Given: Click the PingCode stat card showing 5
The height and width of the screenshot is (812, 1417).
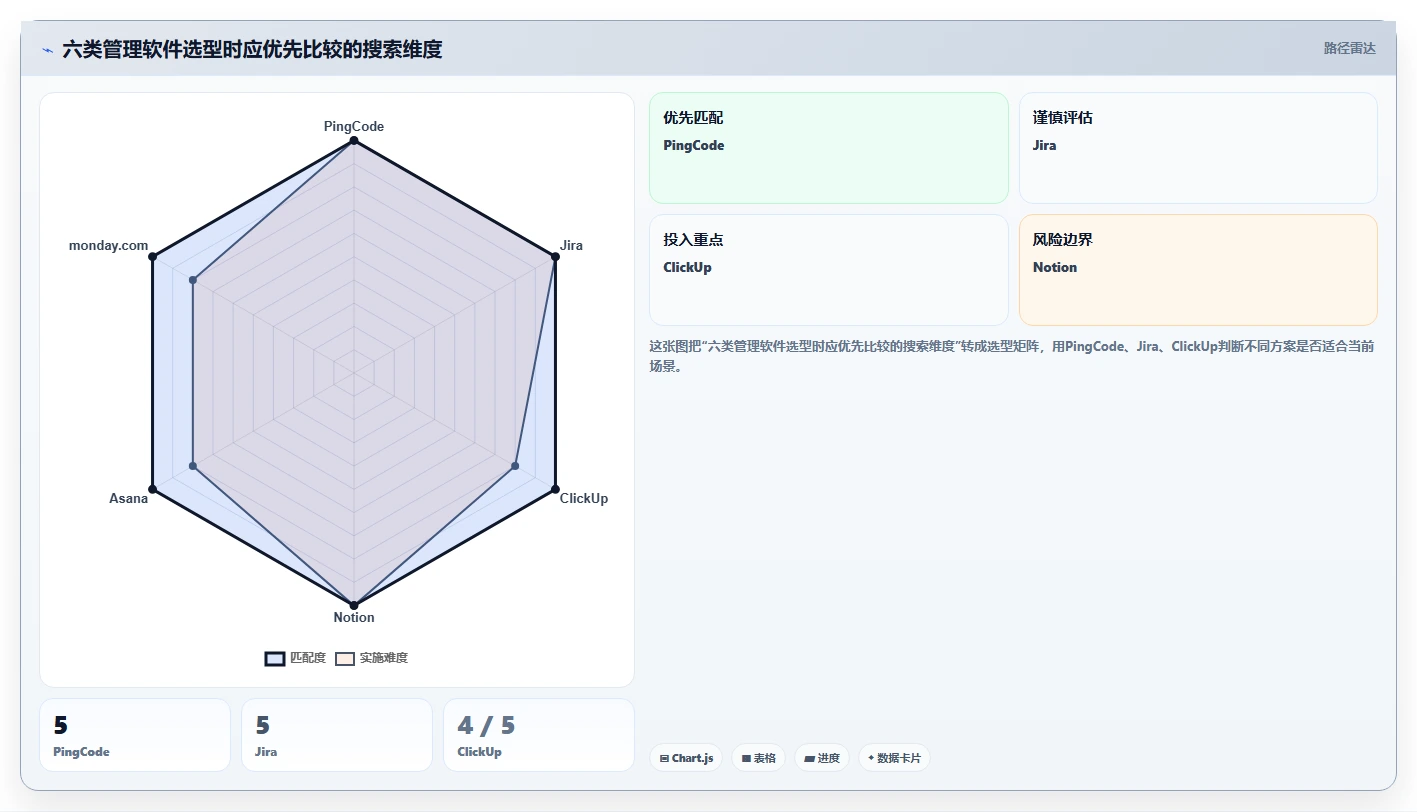Looking at the screenshot, I should coord(135,735).
